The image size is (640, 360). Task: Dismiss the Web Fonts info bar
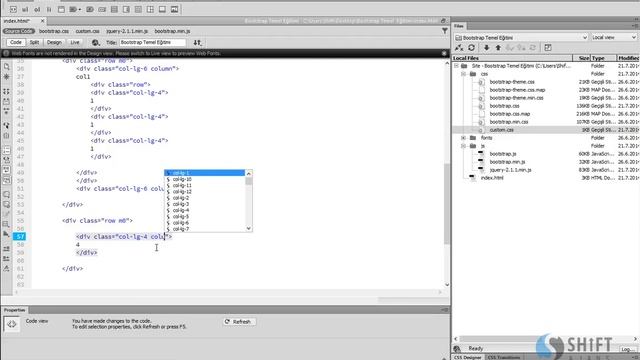coord(444,53)
